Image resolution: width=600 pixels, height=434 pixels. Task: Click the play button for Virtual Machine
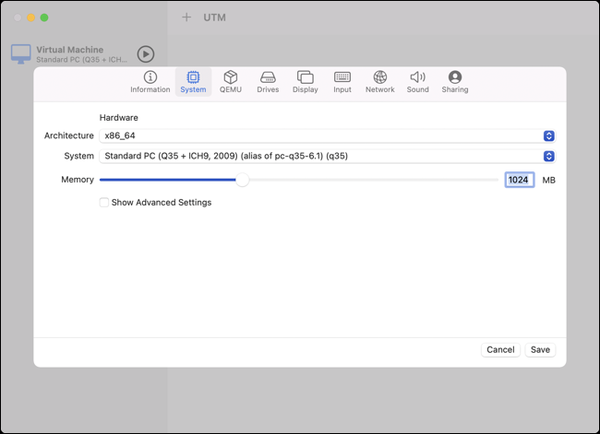[x=146, y=54]
